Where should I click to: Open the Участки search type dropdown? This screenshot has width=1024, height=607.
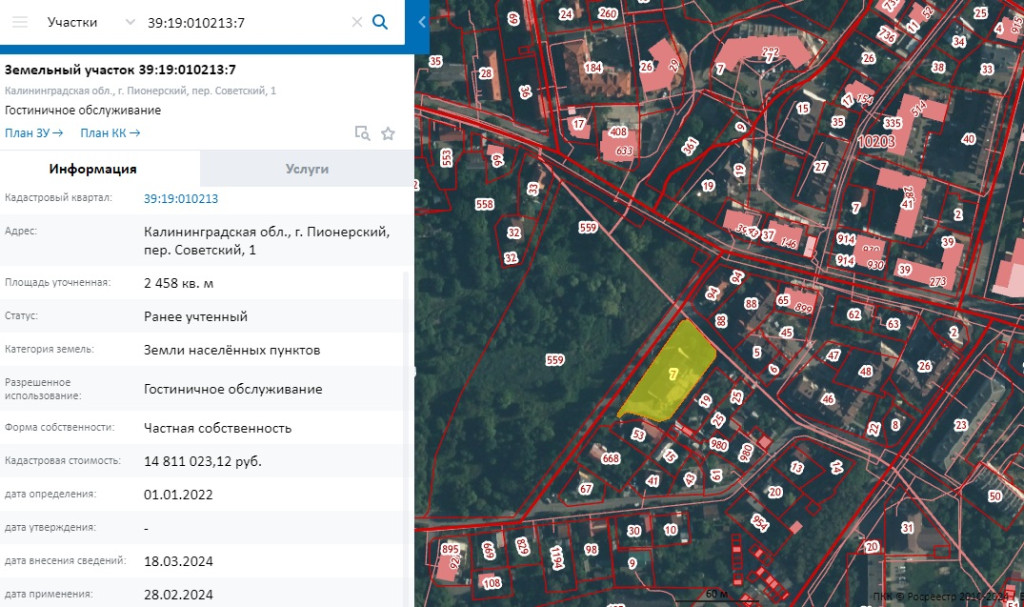(130, 22)
